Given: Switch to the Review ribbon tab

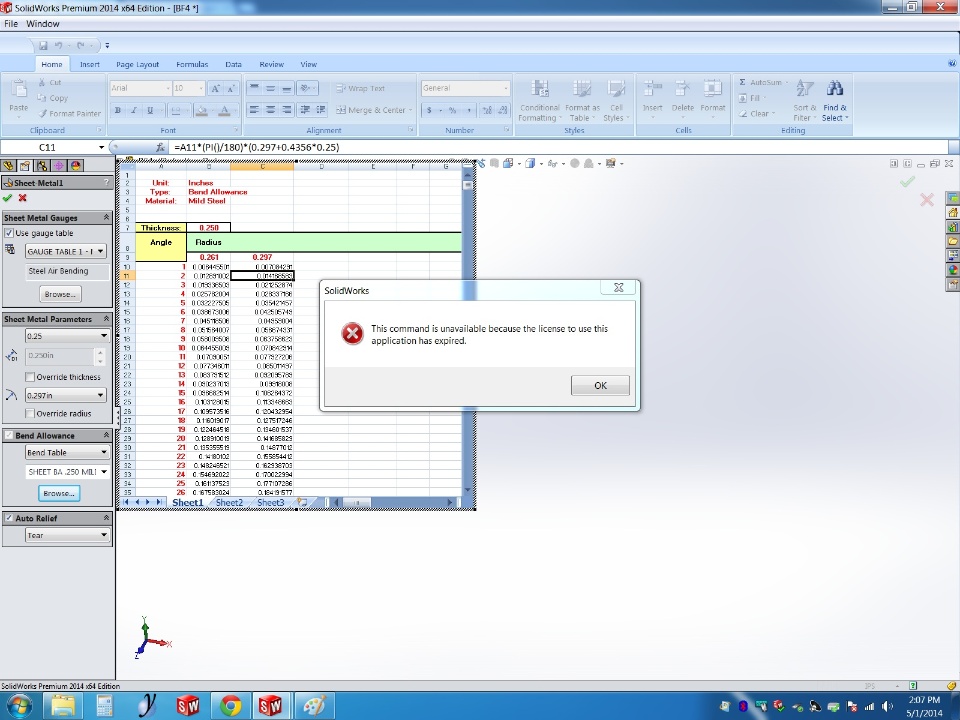Looking at the screenshot, I should coord(271,64).
